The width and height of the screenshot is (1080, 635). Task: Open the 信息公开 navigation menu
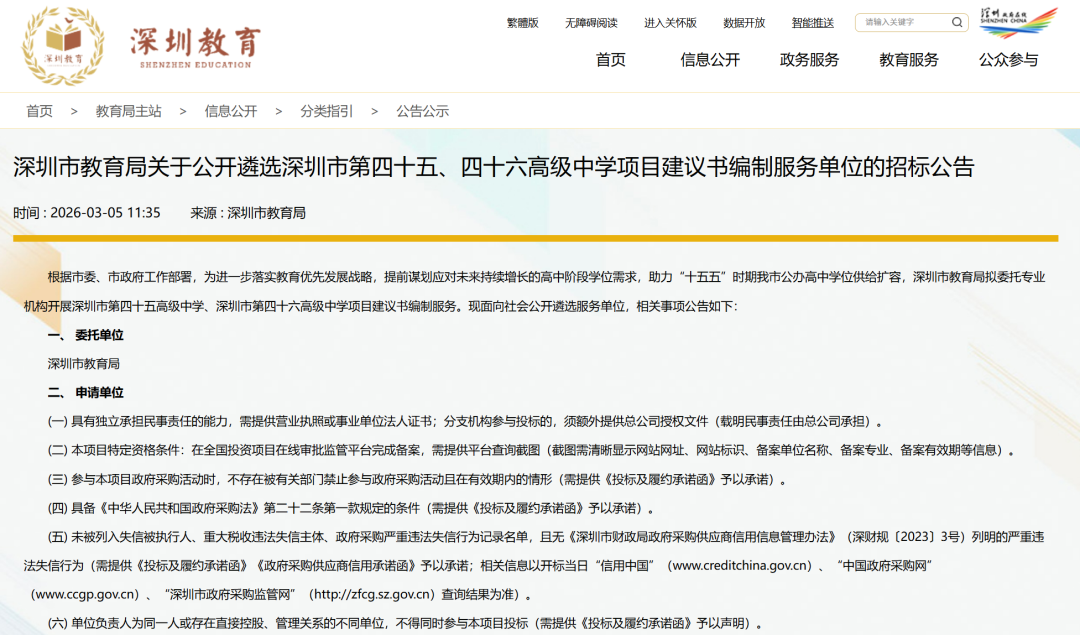click(x=710, y=60)
